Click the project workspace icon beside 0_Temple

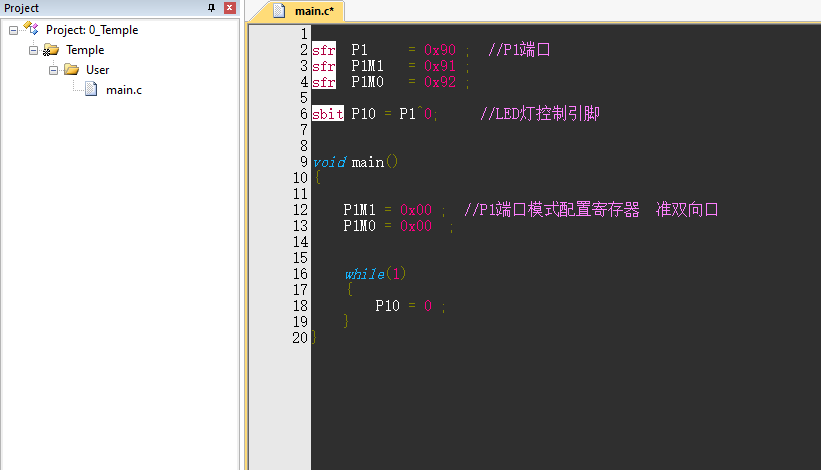click(31, 29)
